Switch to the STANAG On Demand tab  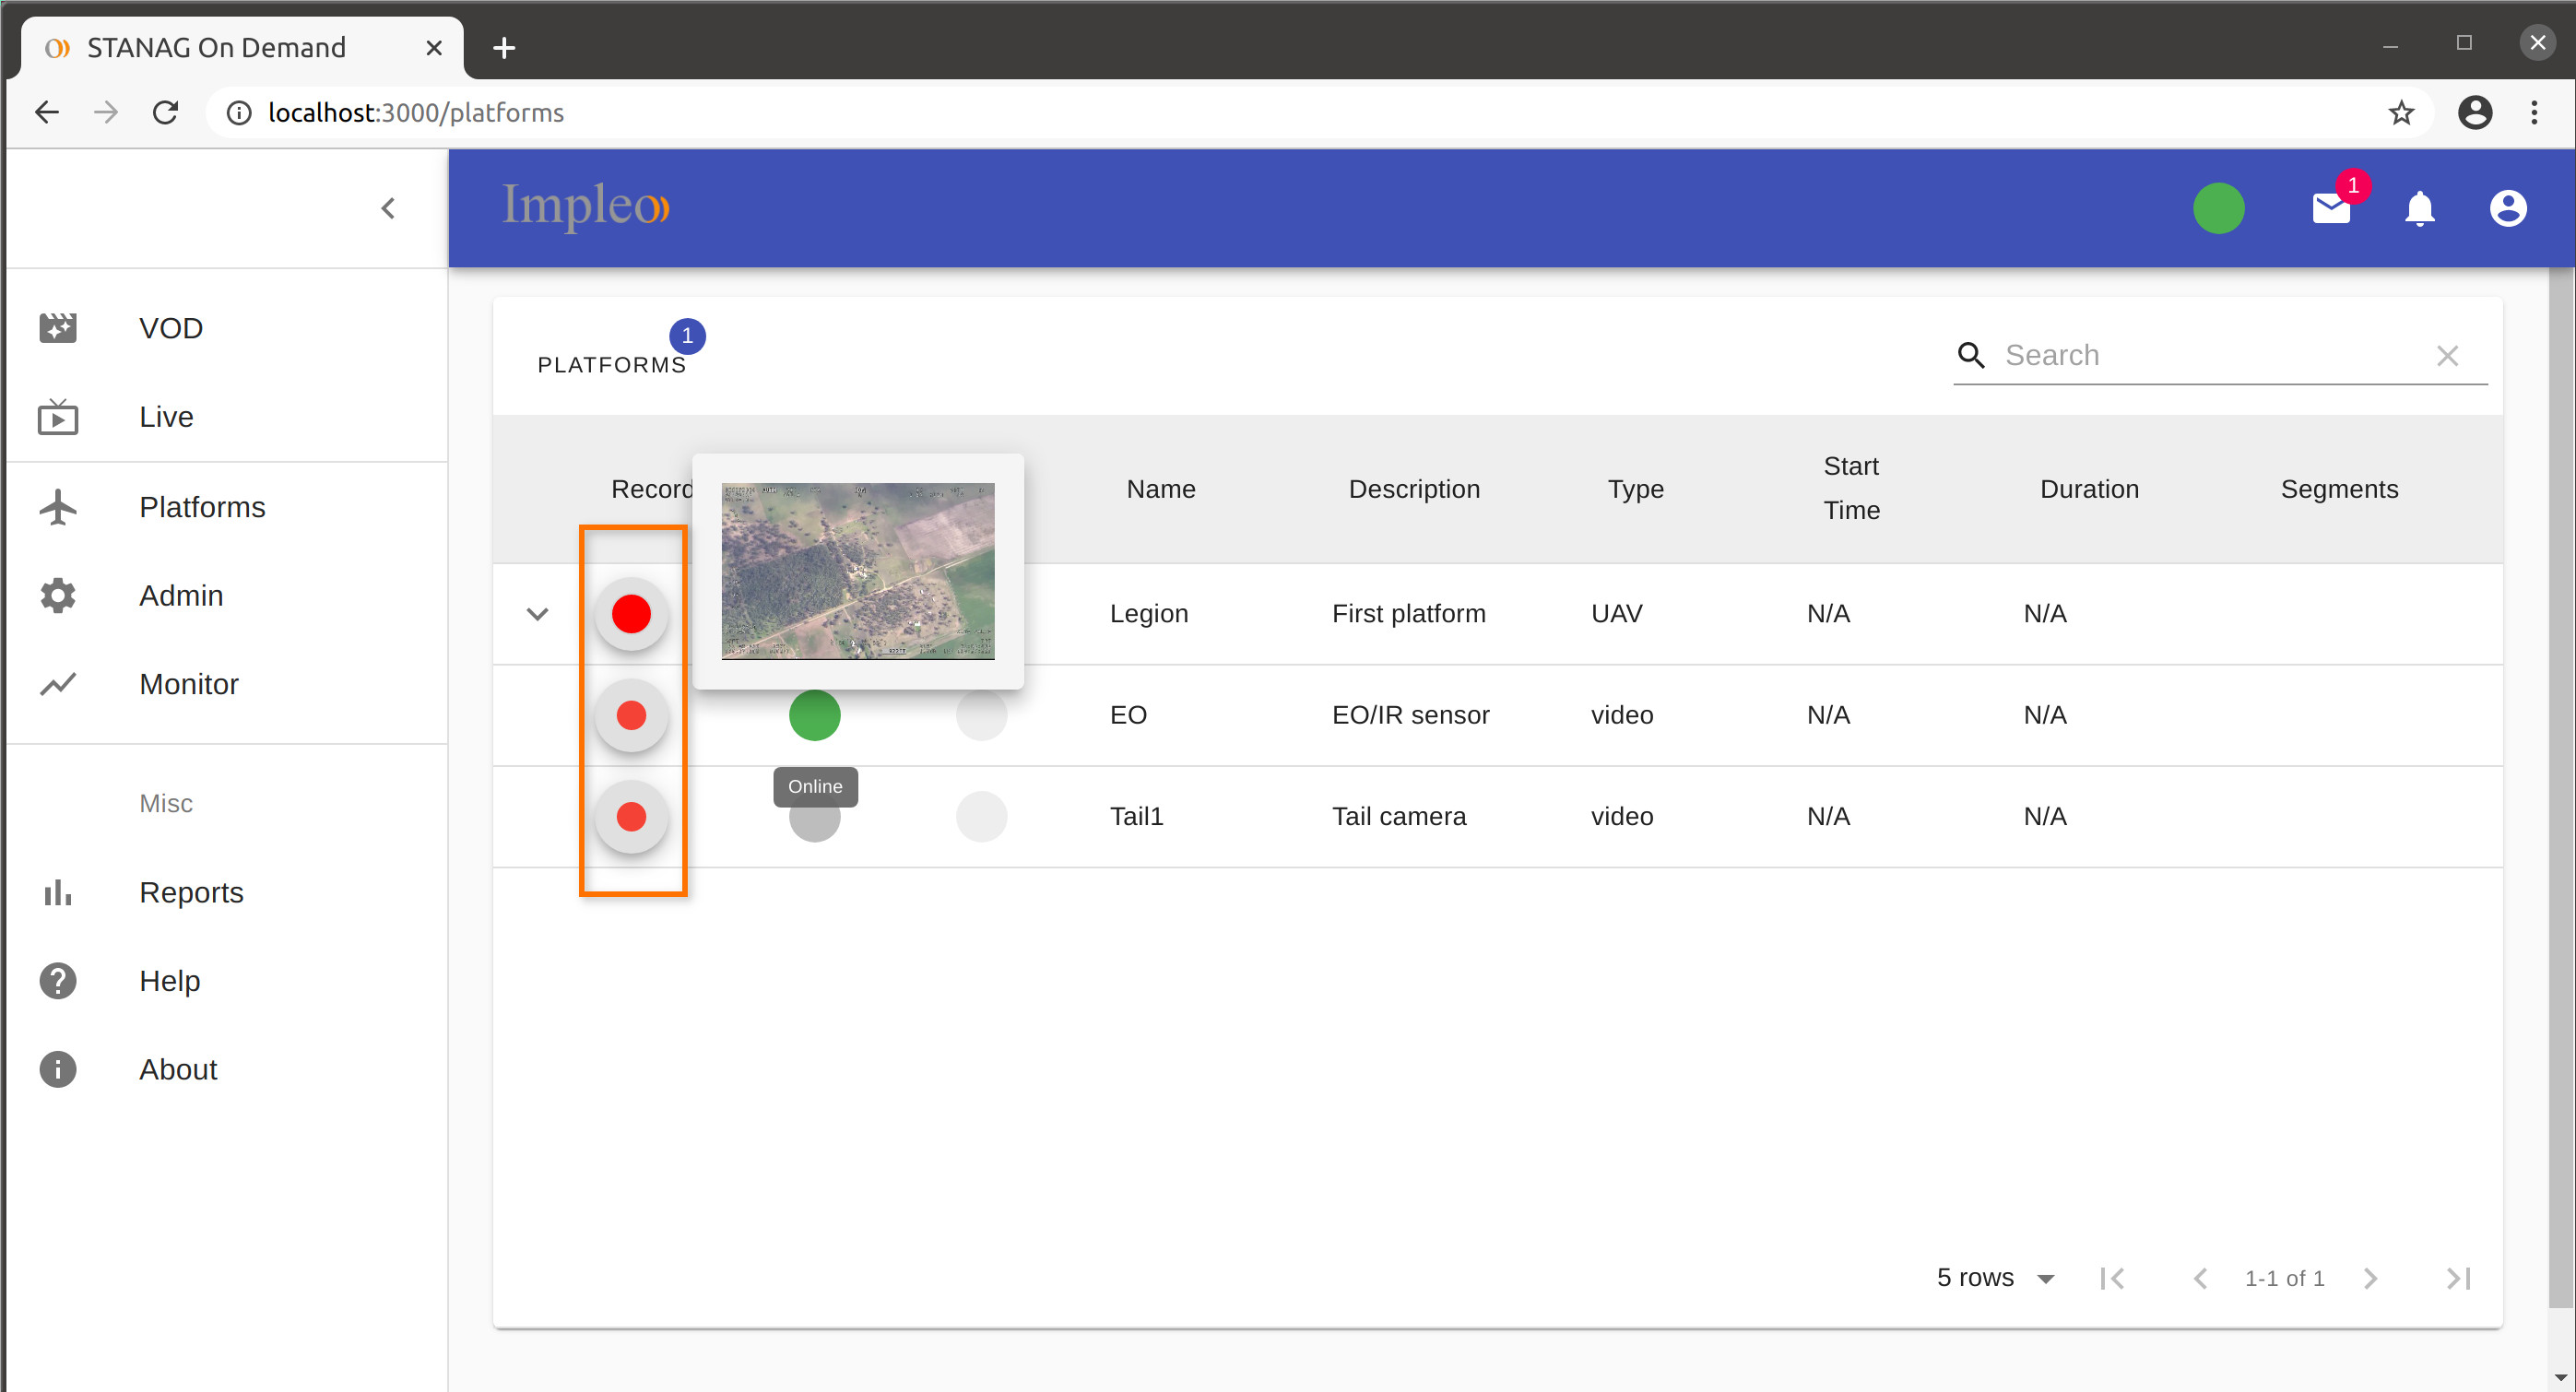point(214,47)
